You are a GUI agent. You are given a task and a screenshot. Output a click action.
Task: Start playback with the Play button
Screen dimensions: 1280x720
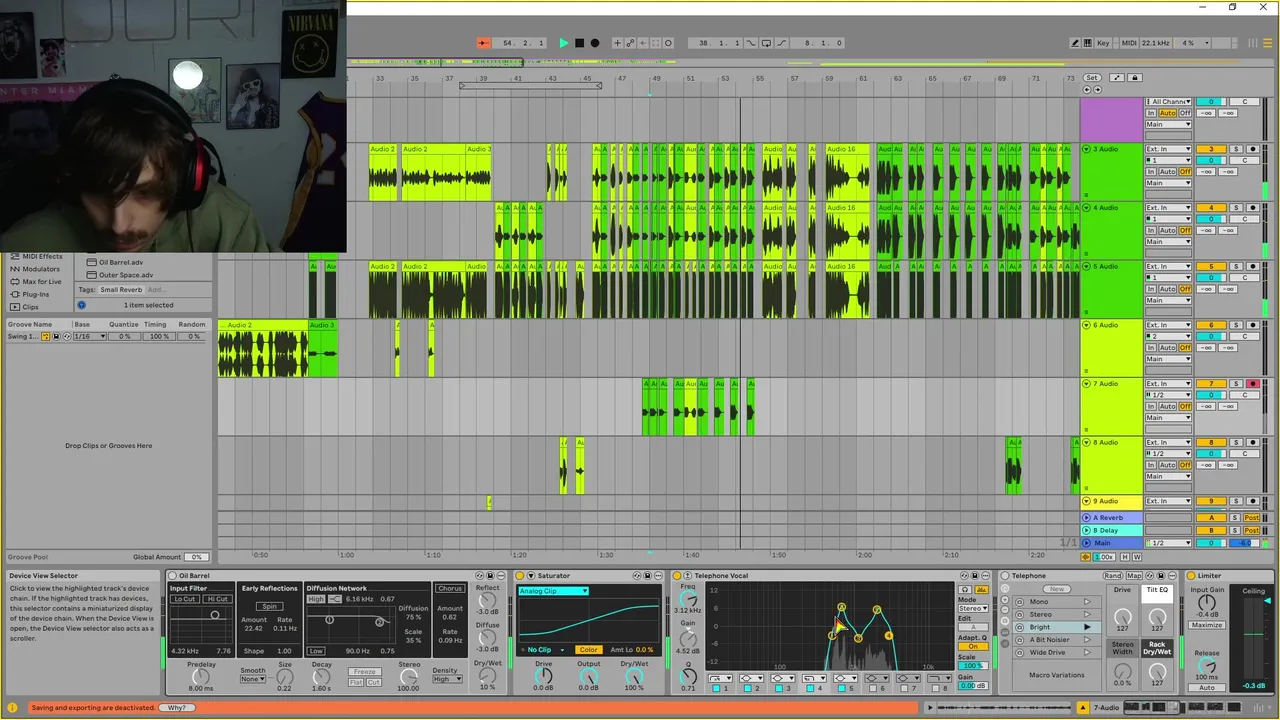(x=564, y=43)
